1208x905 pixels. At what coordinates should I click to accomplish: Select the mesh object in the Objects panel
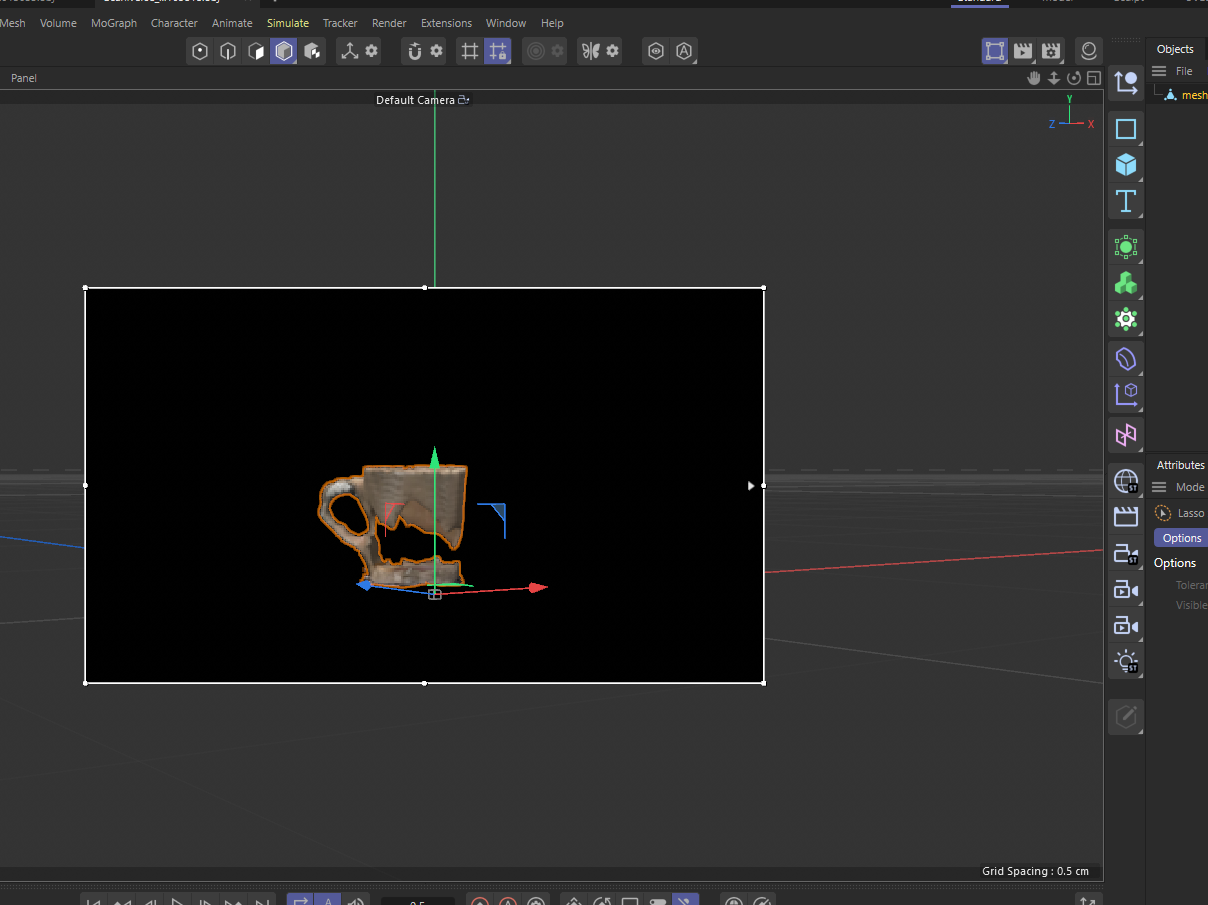[1194, 94]
